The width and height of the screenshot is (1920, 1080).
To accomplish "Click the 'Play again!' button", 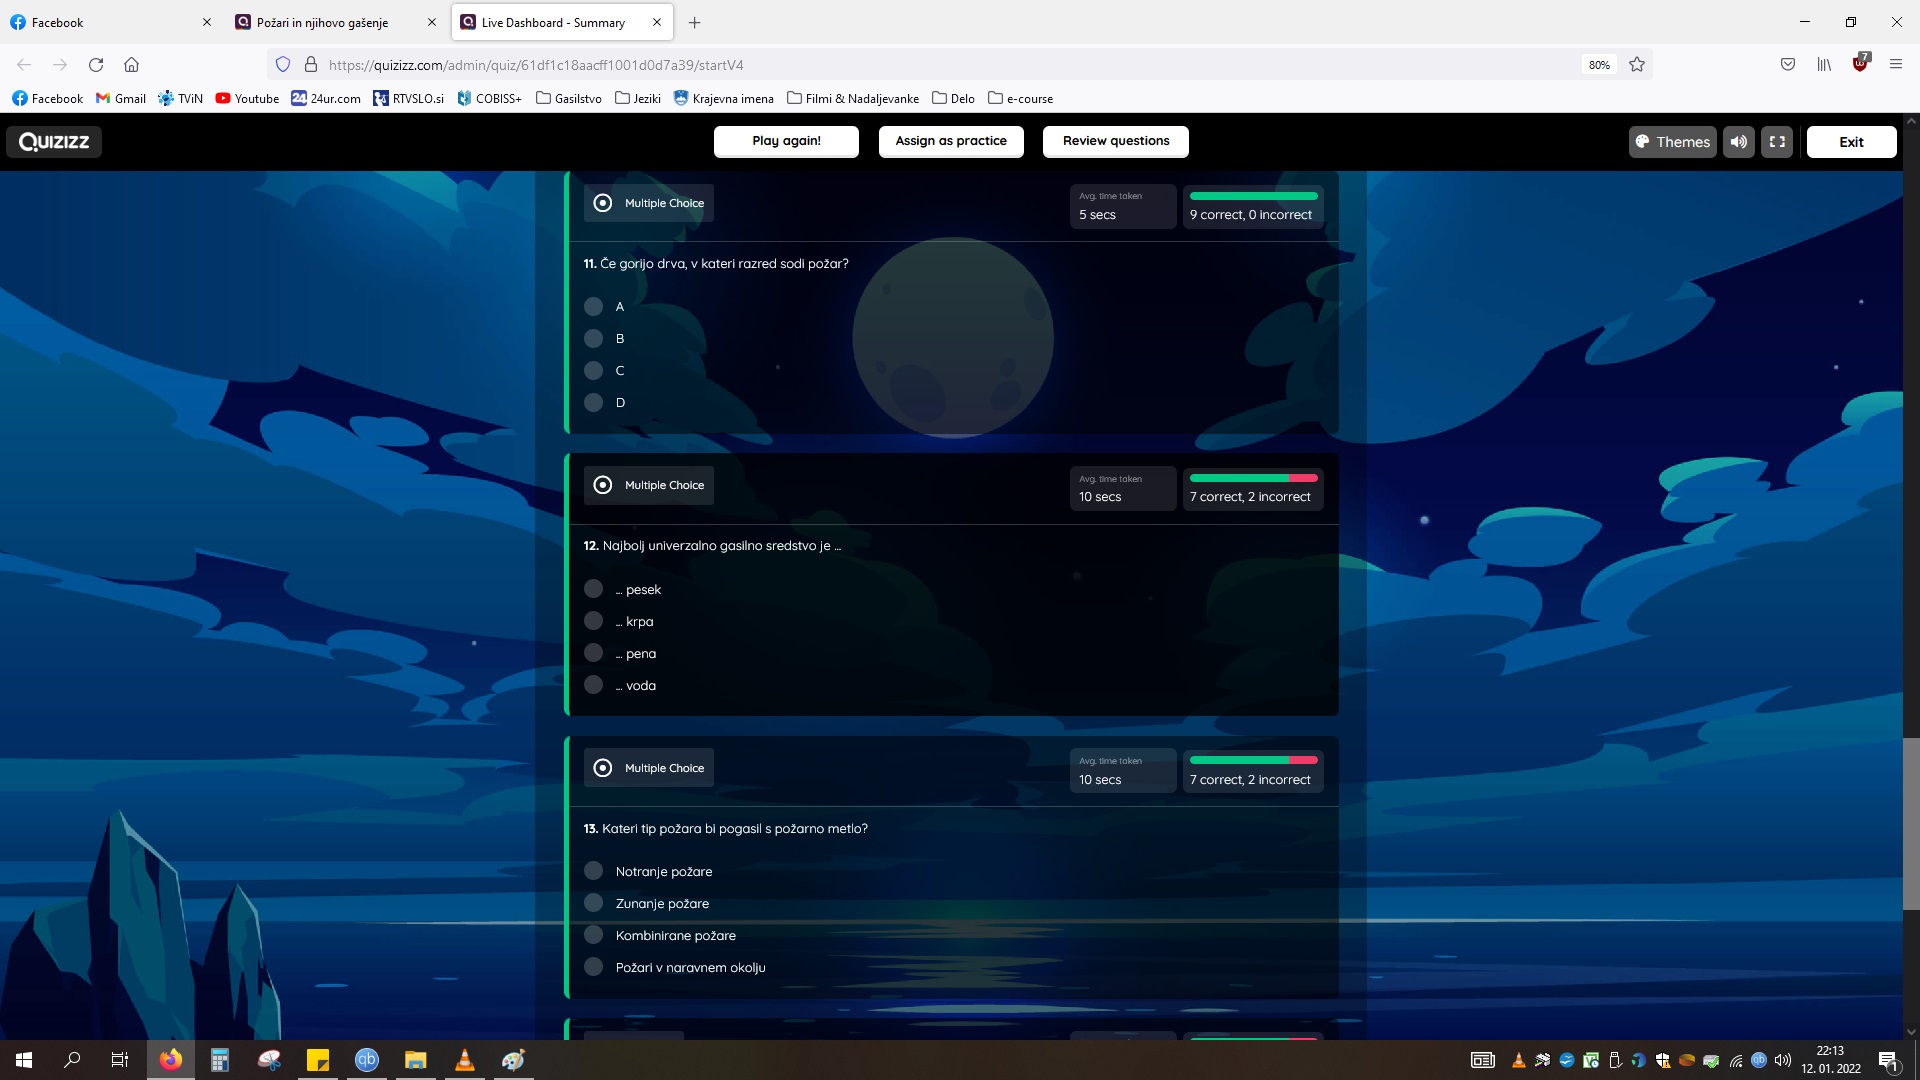I will [x=786, y=141].
